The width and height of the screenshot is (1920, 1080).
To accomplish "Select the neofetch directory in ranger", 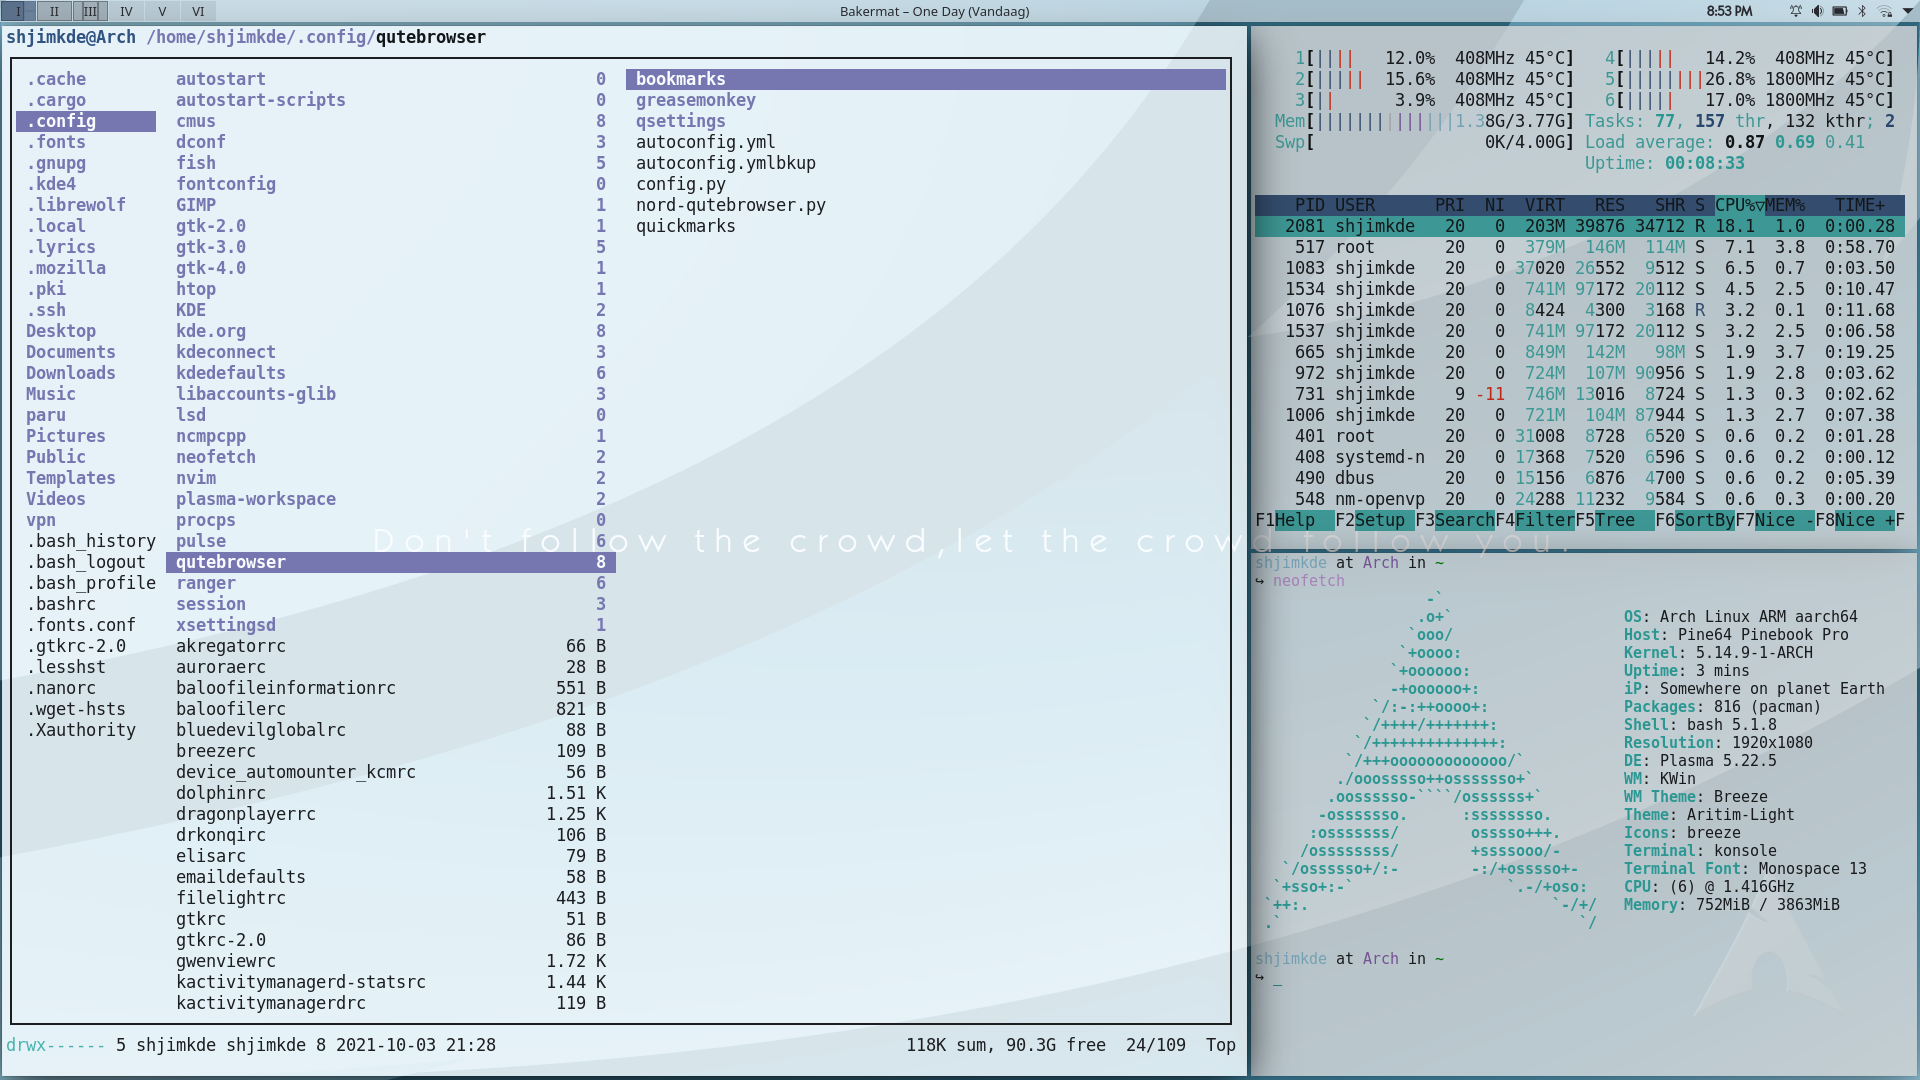I will [391, 457].
